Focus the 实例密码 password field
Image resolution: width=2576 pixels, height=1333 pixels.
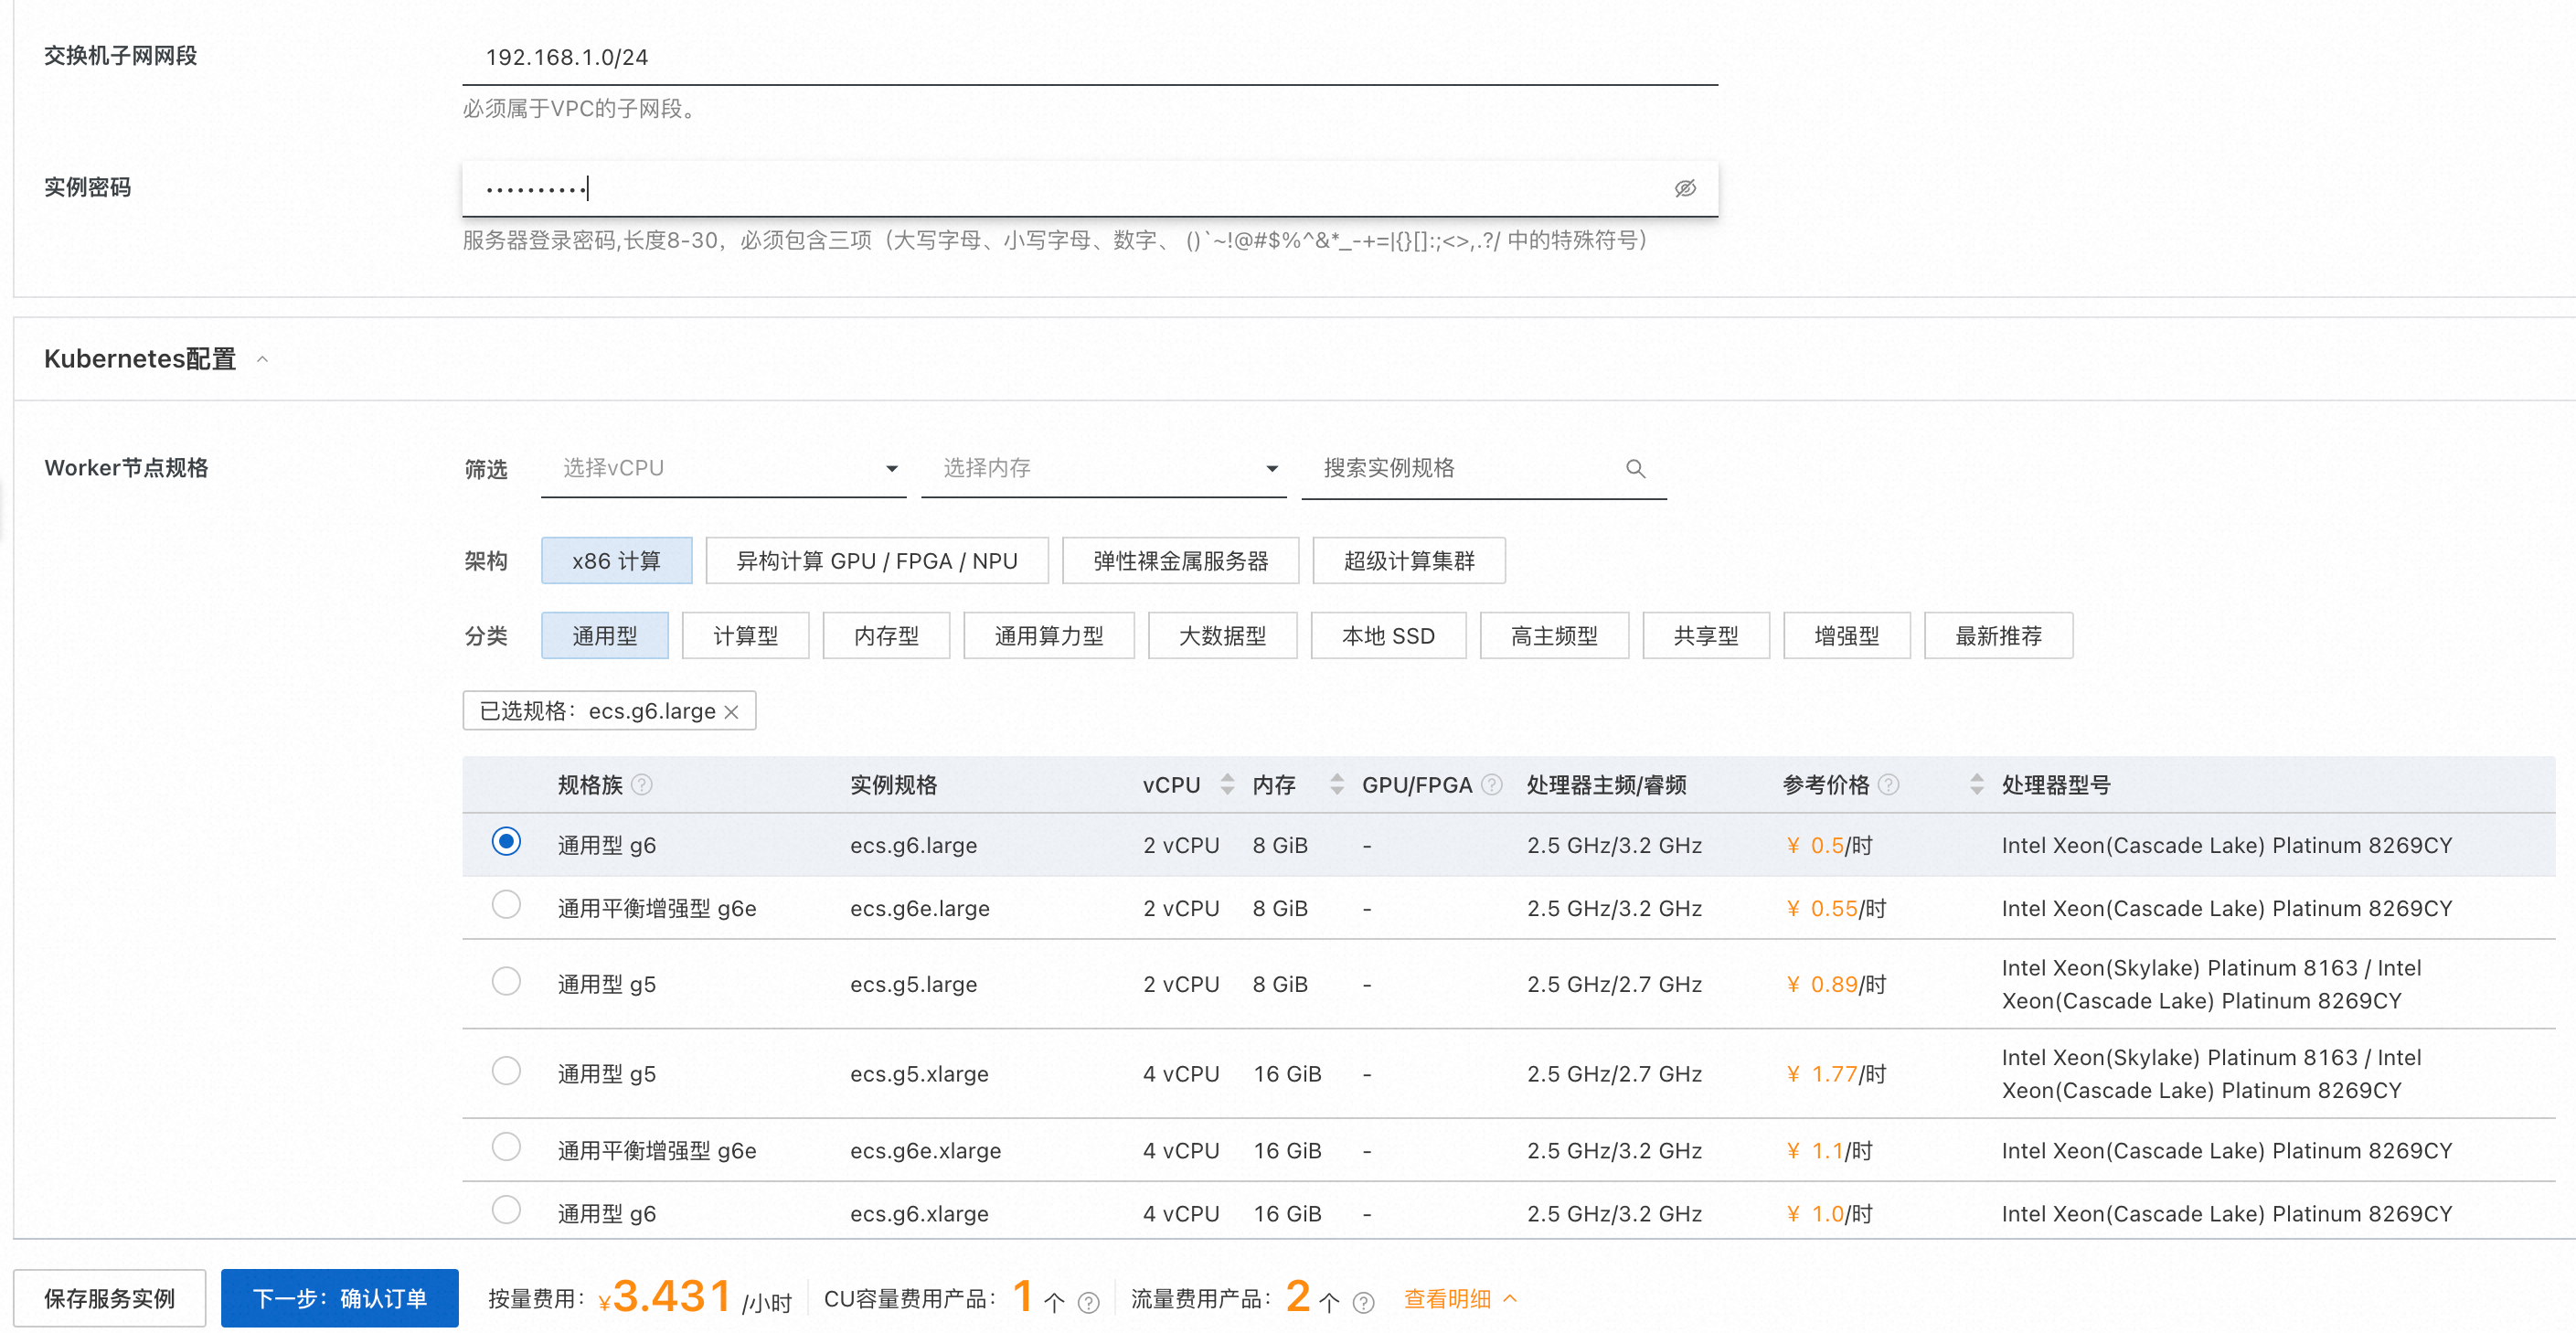1090,188
